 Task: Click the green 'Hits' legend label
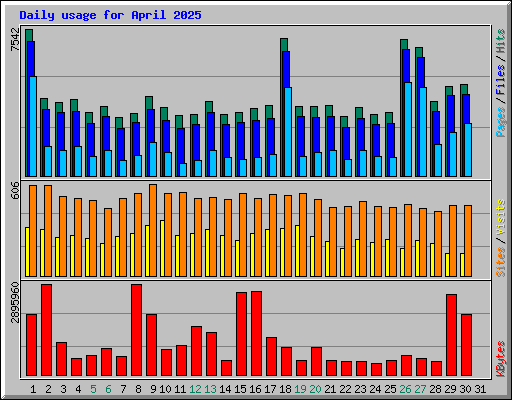tap(500, 41)
